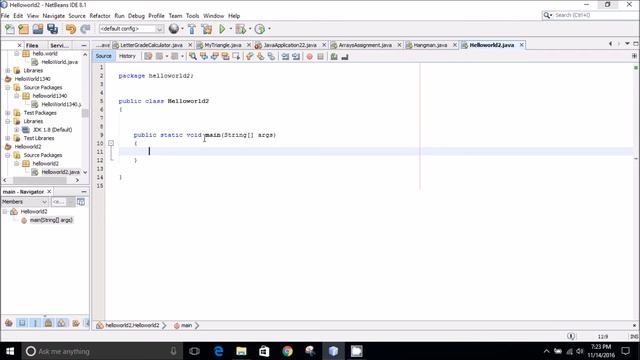This screenshot has height=360, width=640.
Task: Click the Search (Ctrl+I) field
Action: pos(595,15)
